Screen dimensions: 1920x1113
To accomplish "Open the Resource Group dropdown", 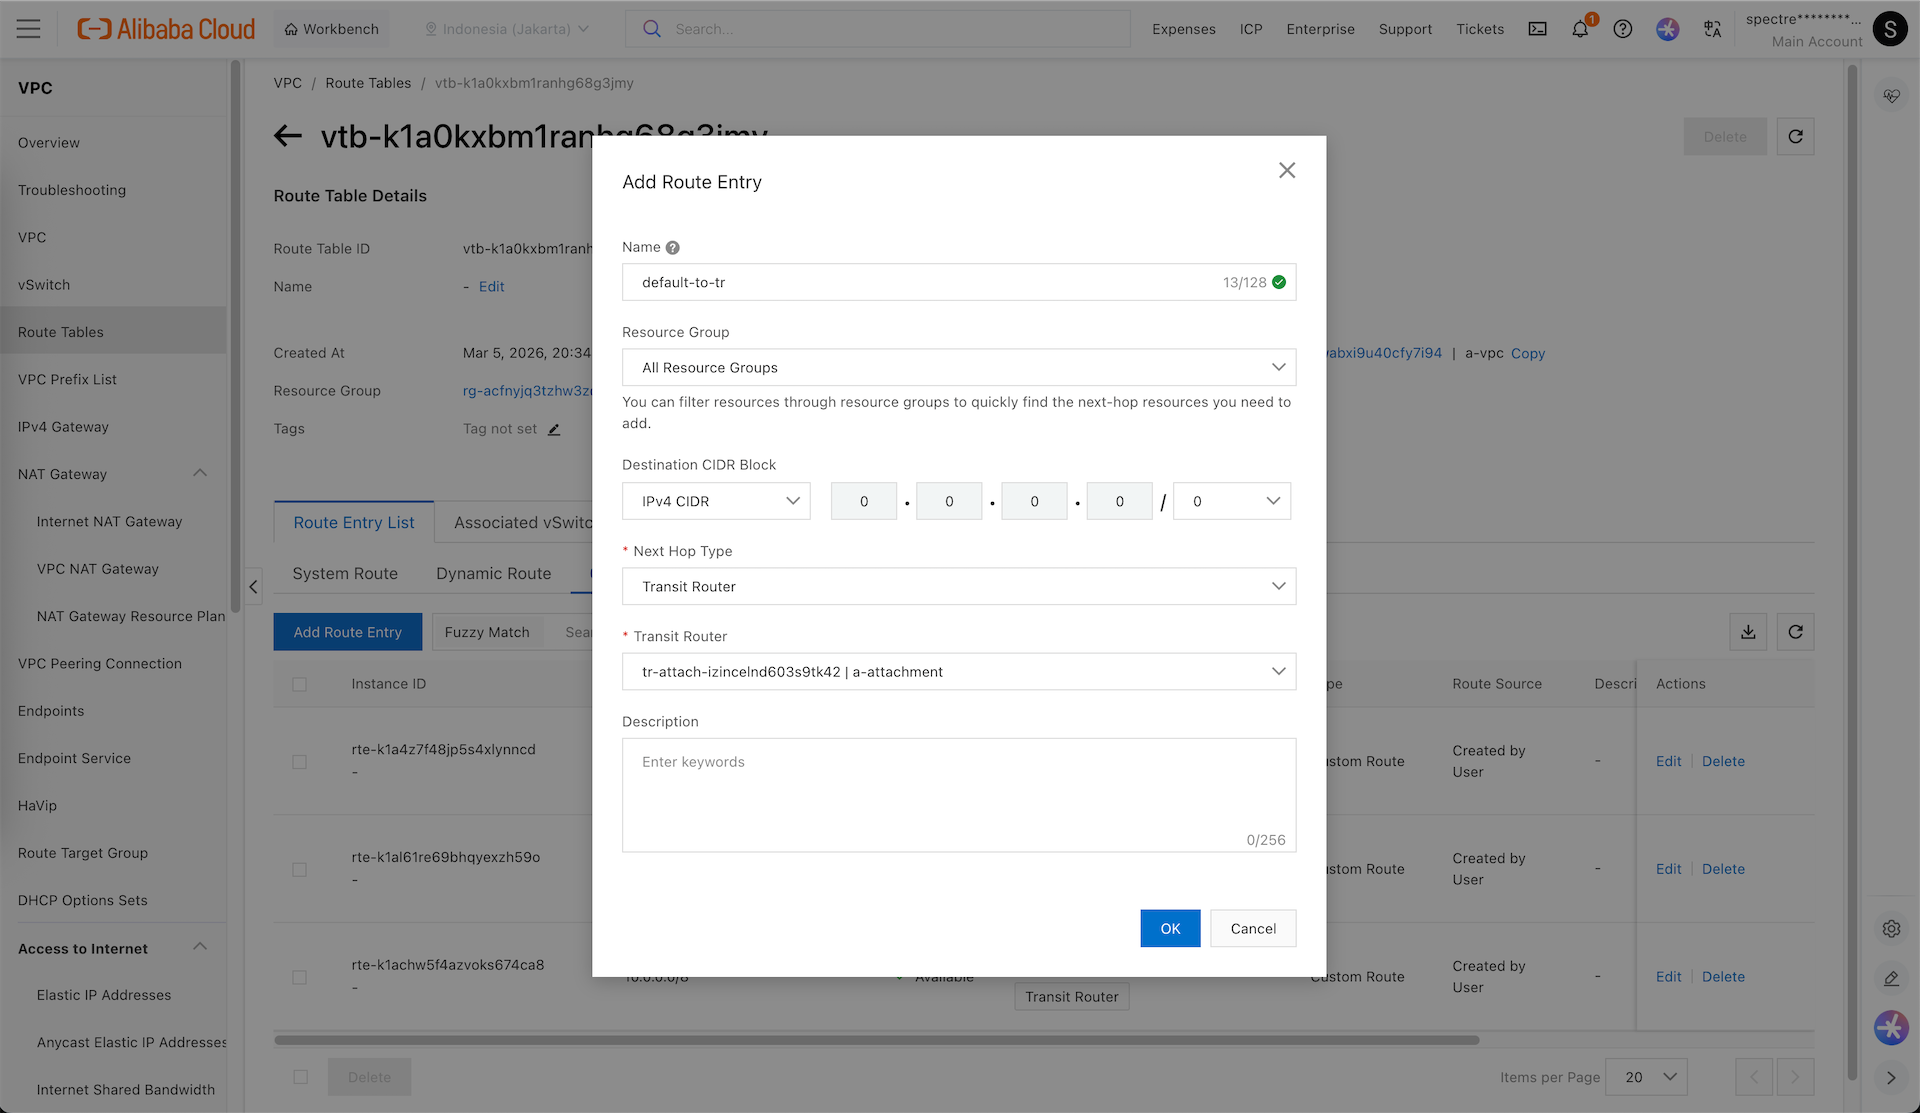I will [x=958, y=367].
